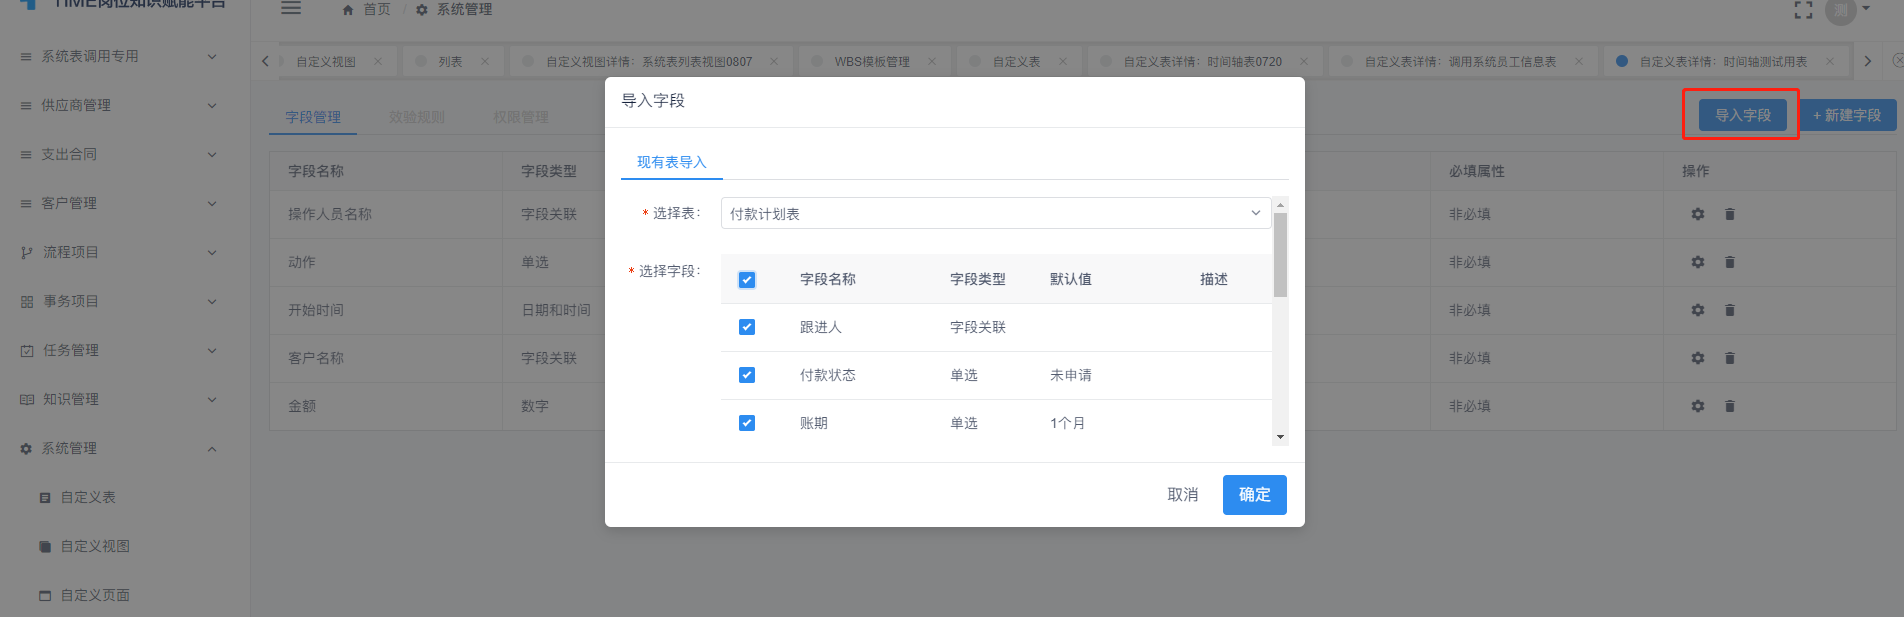This screenshot has height=617, width=1904.
Task: Click the 1个月 default value cell
Action: pyautogui.click(x=1068, y=423)
